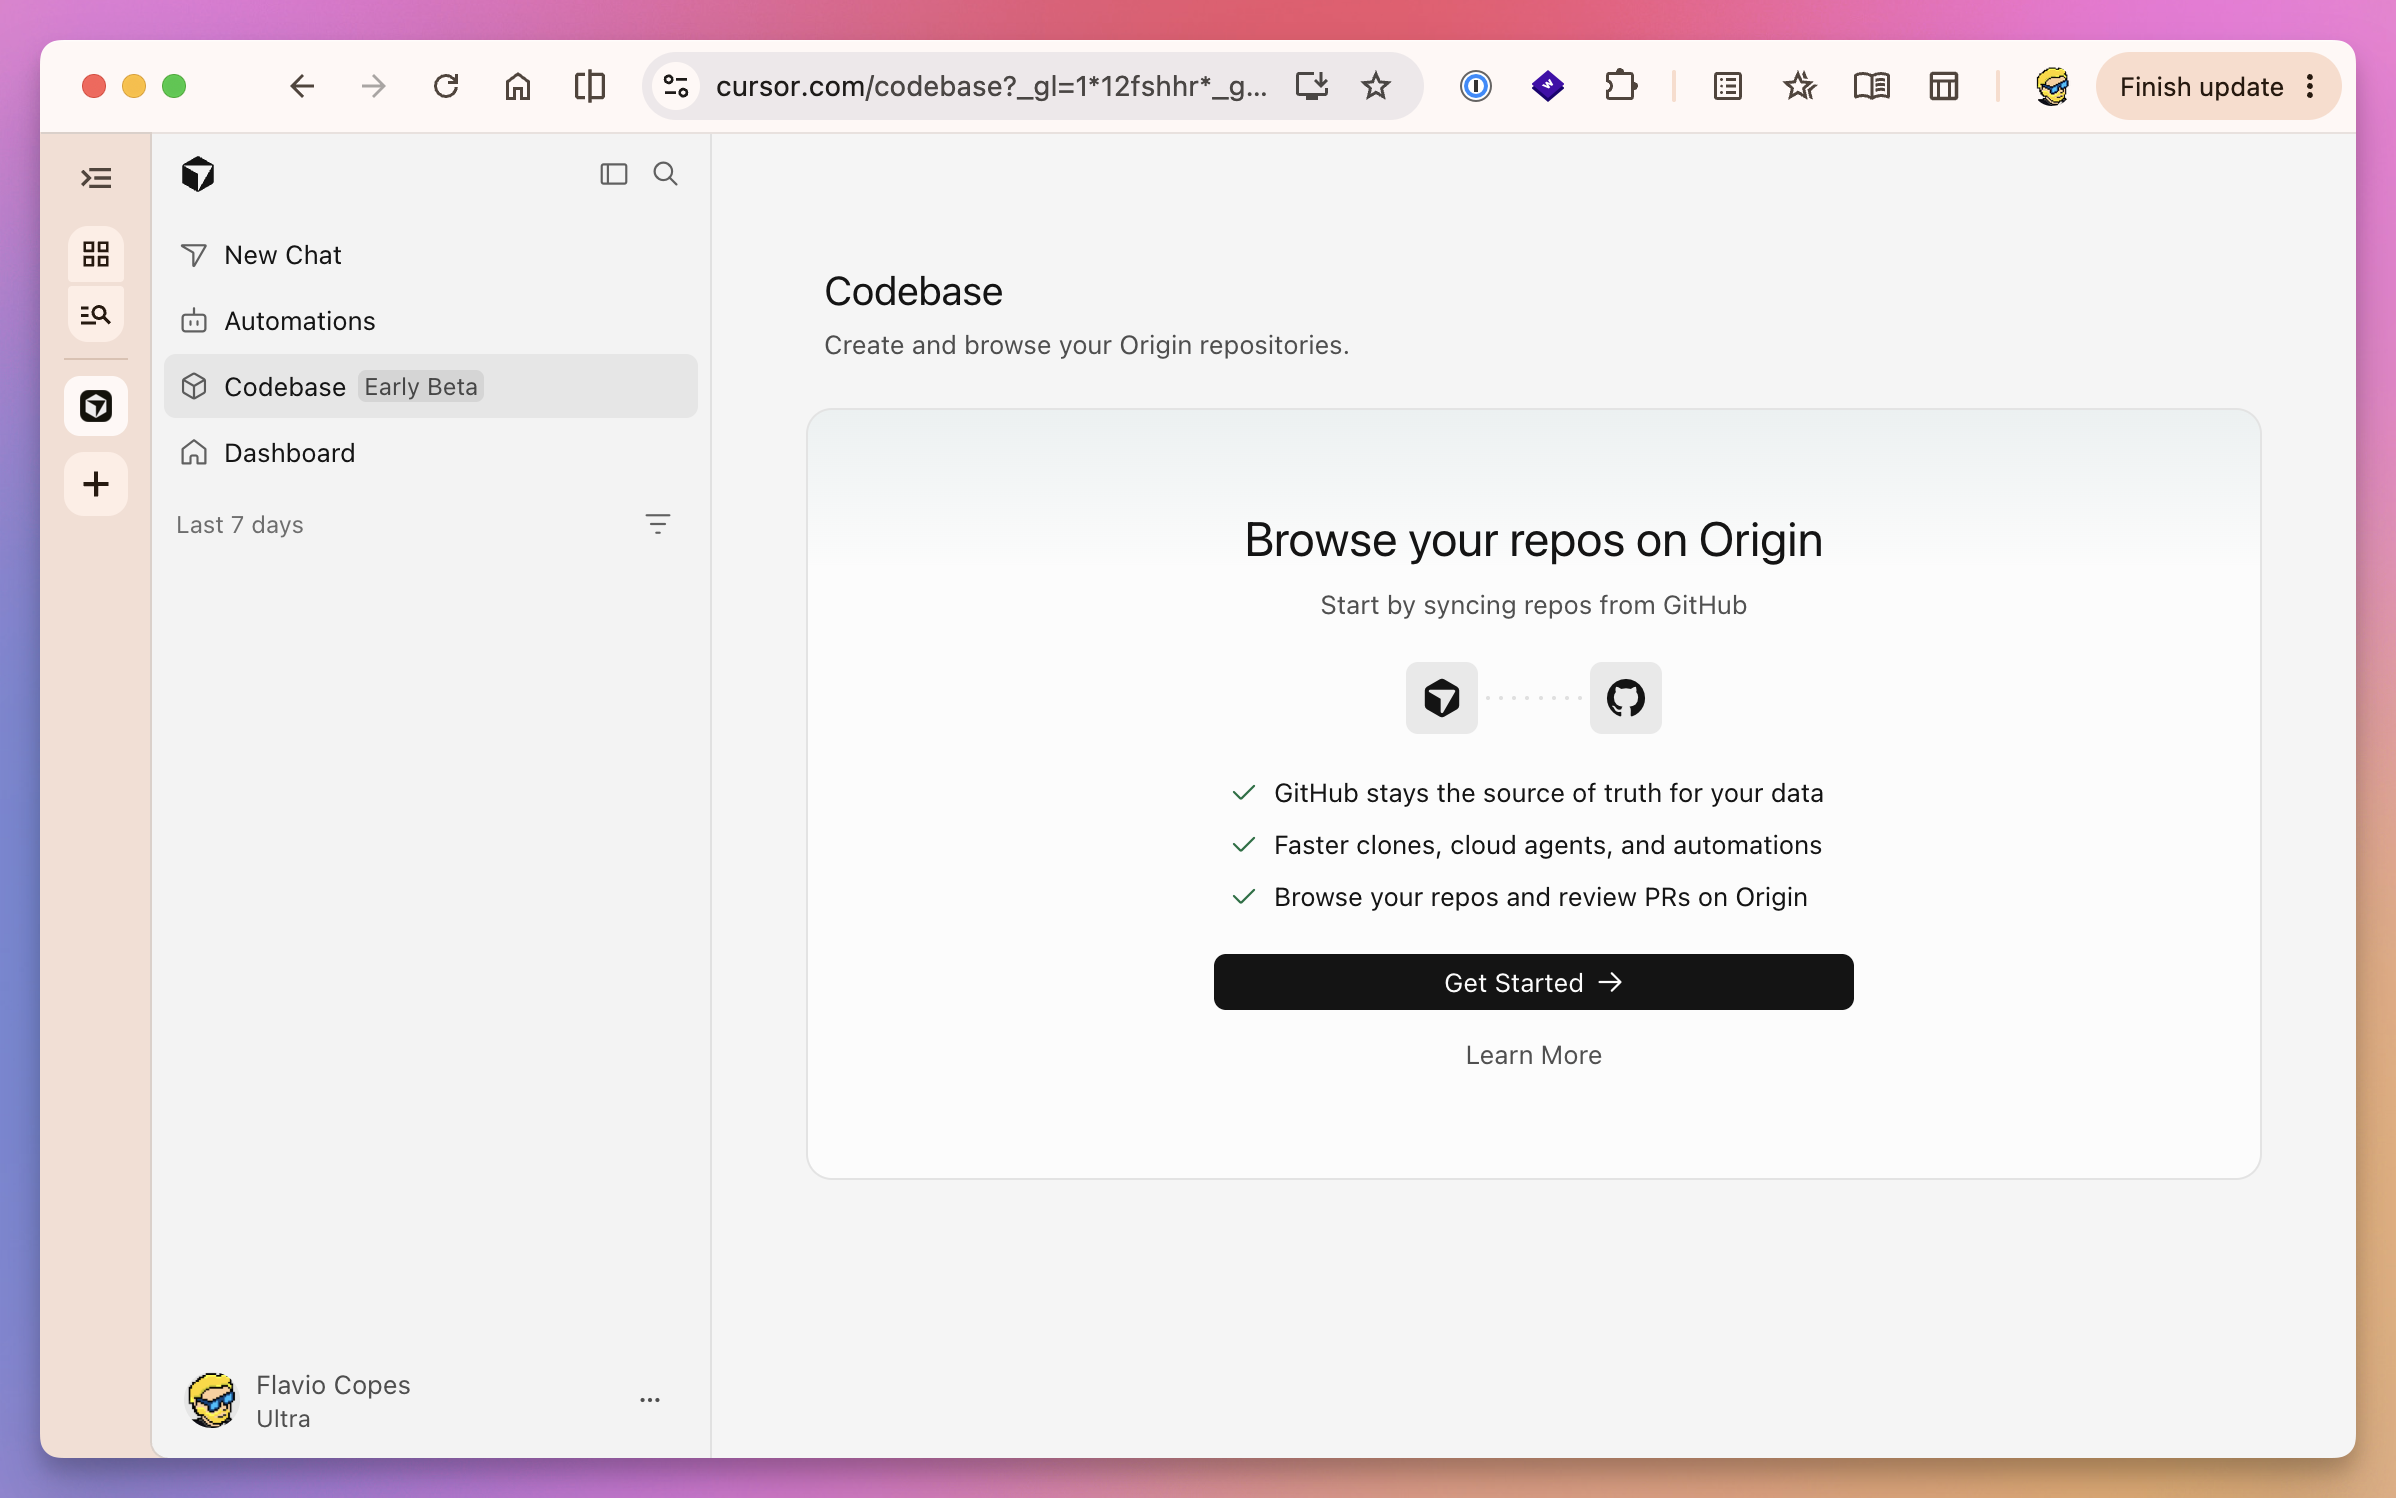Click 'Browse your repos and review PRs' line
Screen dimensions: 2396x1498
pyautogui.click(x=1540, y=897)
